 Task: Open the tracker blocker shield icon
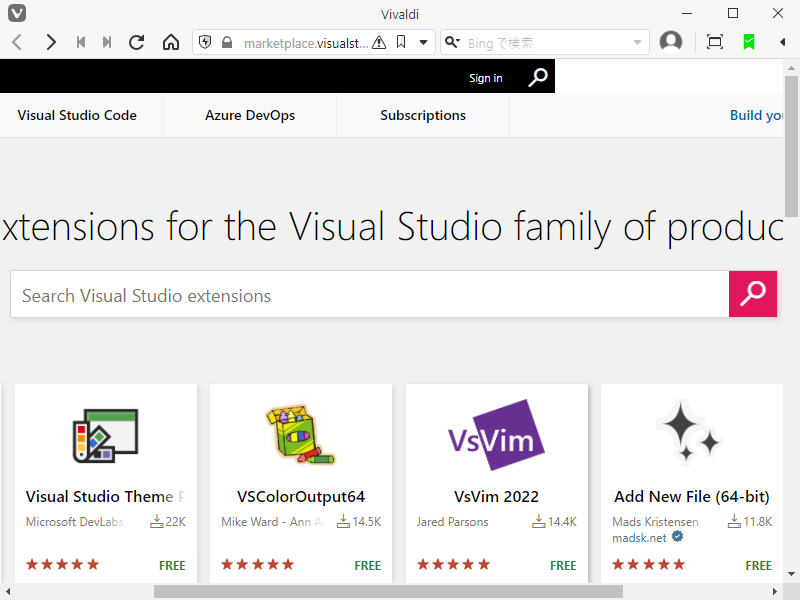205,42
